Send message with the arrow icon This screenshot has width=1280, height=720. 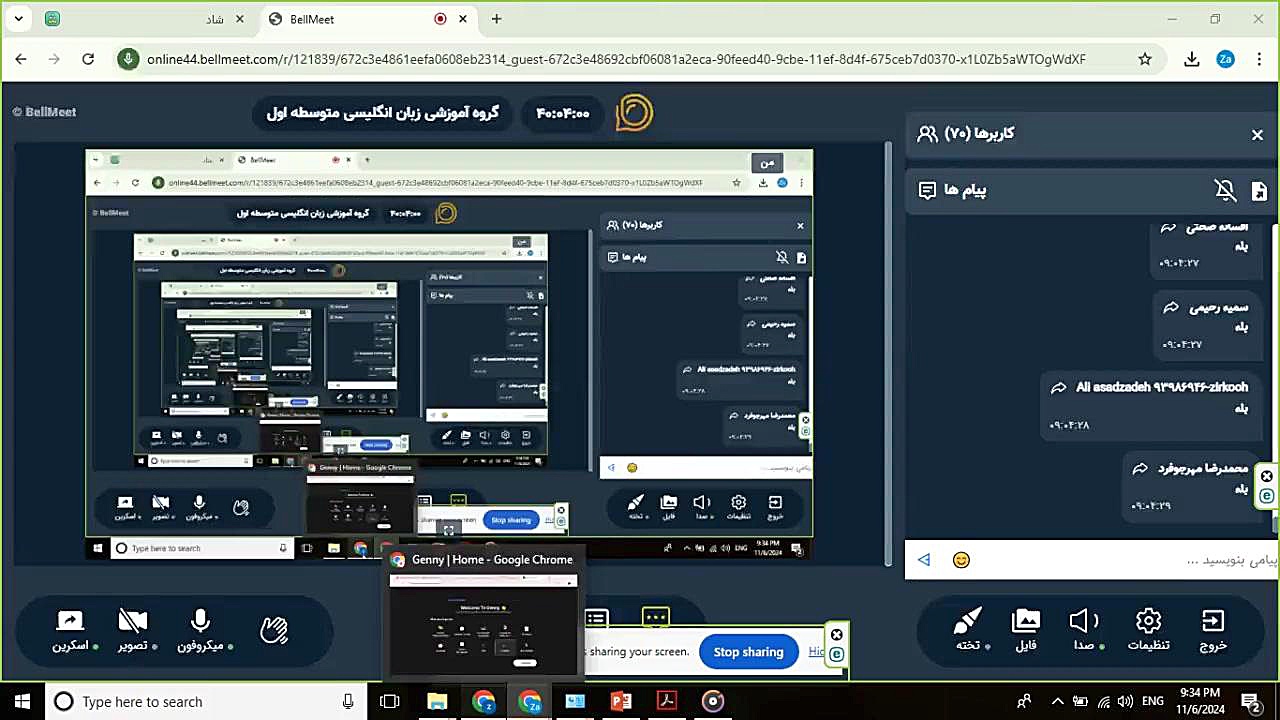(x=924, y=560)
